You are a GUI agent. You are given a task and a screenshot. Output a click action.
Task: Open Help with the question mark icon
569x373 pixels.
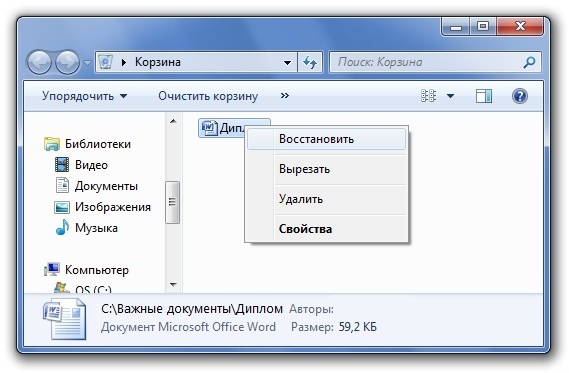[x=520, y=96]
